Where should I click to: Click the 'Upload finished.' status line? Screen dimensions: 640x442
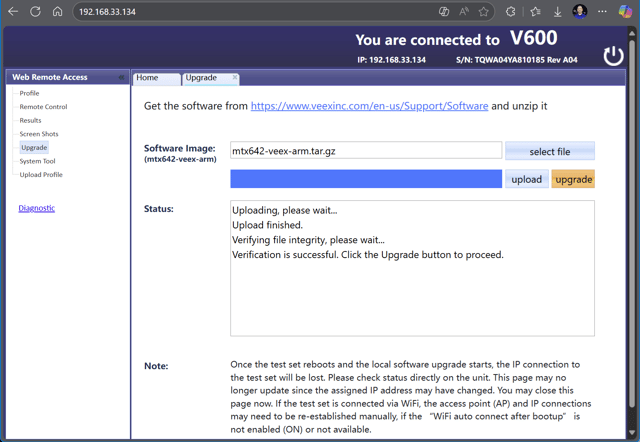(x=267, y=225)
